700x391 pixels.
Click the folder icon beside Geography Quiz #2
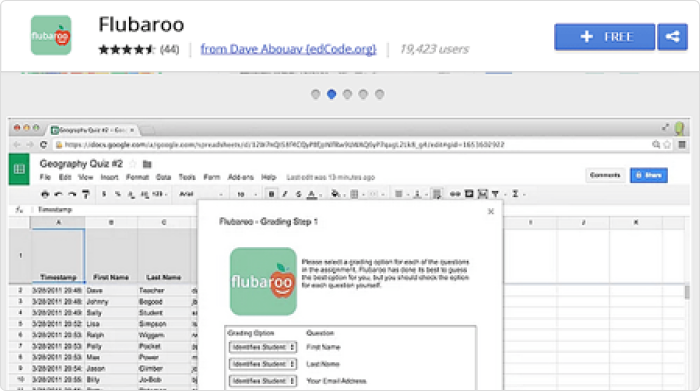coord(147,164)
